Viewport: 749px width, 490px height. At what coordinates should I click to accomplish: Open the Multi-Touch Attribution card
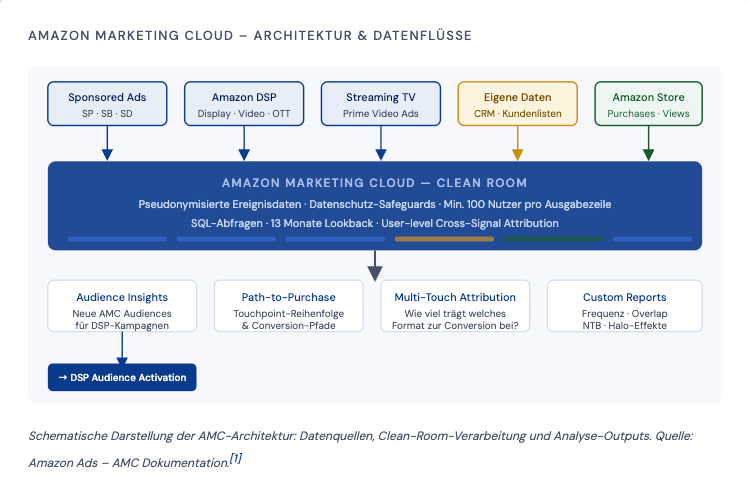[455, 306]
